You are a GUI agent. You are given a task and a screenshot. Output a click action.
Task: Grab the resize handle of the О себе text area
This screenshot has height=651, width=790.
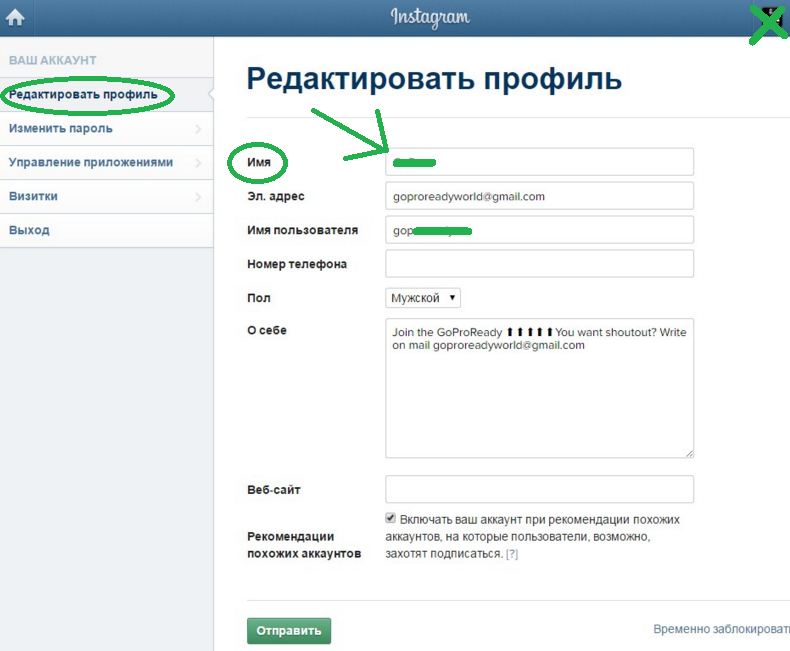(x=689, y=453)
